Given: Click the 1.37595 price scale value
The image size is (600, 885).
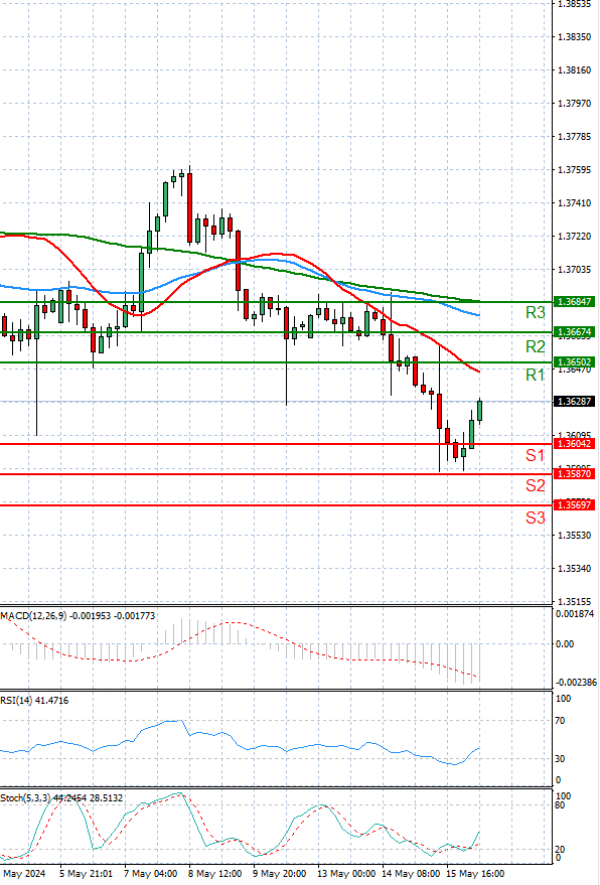Looking at the screenshot, I should tap(574, 170).
